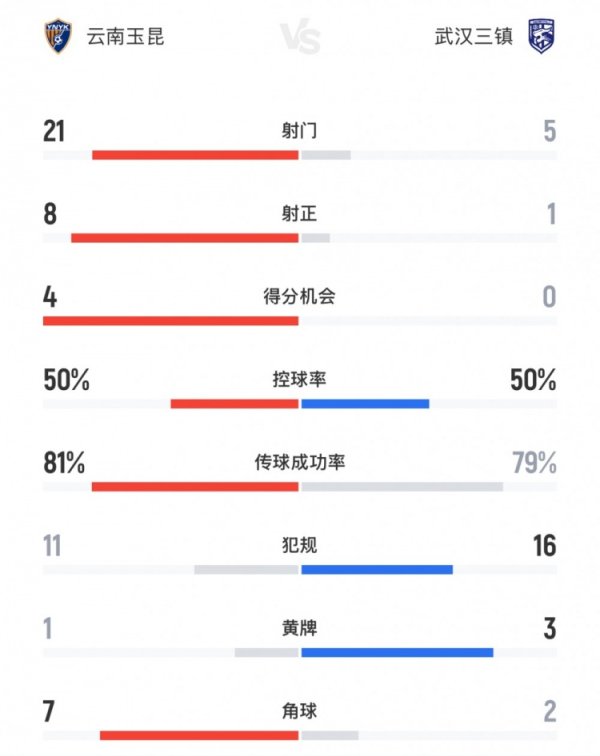This screenshot has height=756, width=600.
Task: Open the 武汉三镇 team name
Action: click(474, 38)
